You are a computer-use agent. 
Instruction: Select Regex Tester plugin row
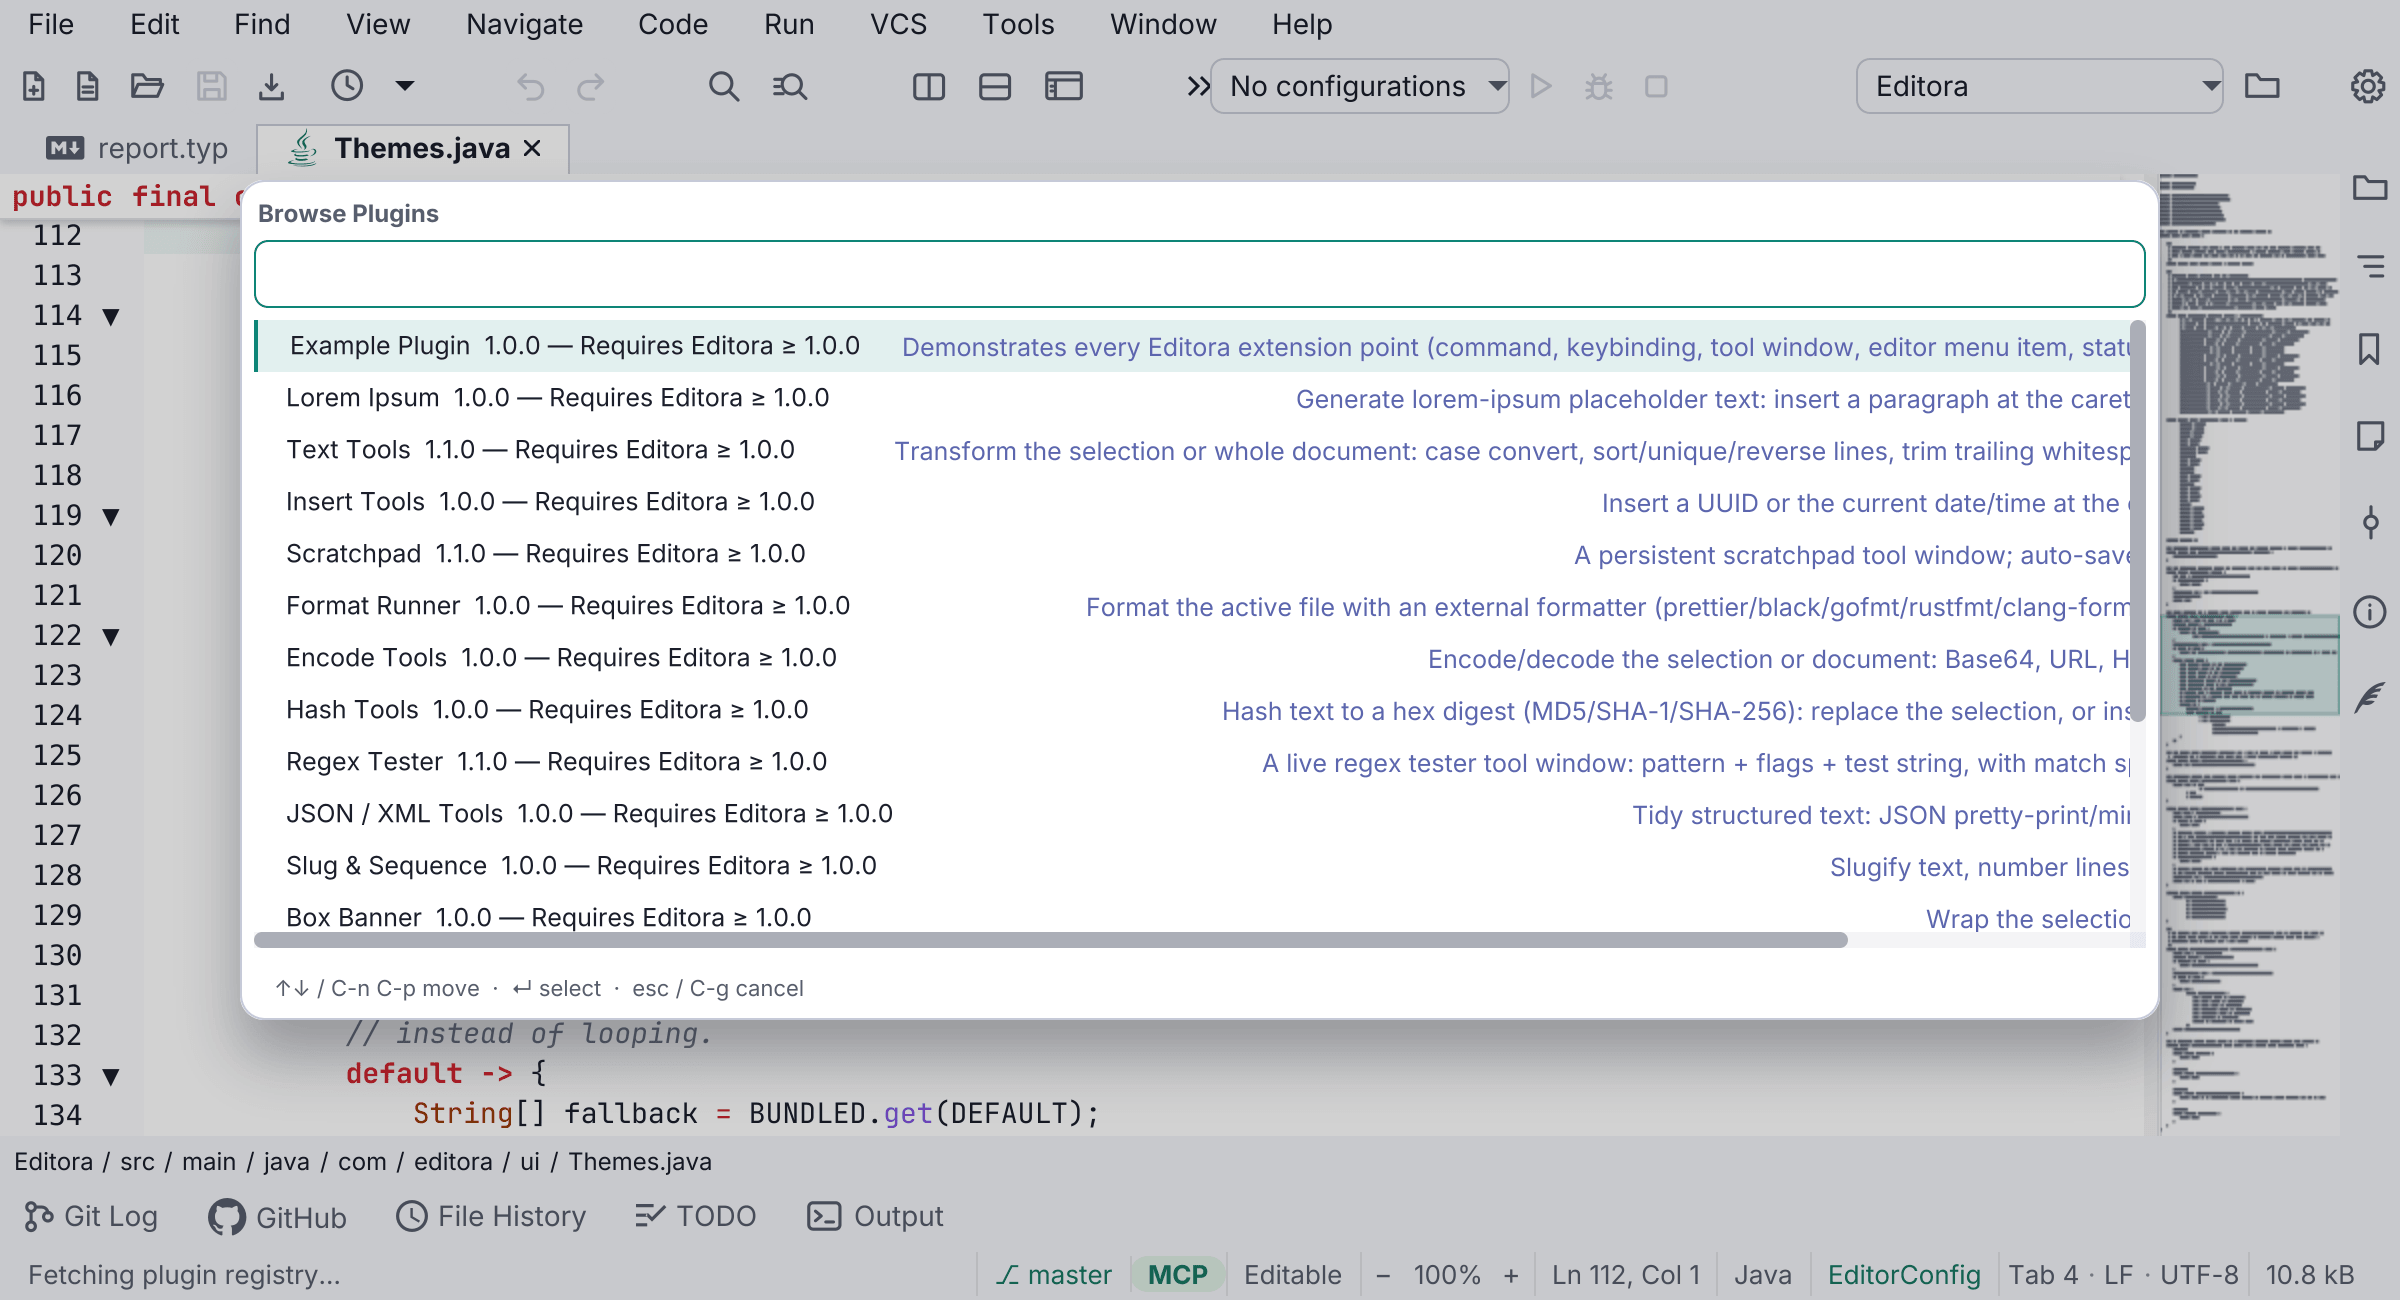click(1192, 762)
